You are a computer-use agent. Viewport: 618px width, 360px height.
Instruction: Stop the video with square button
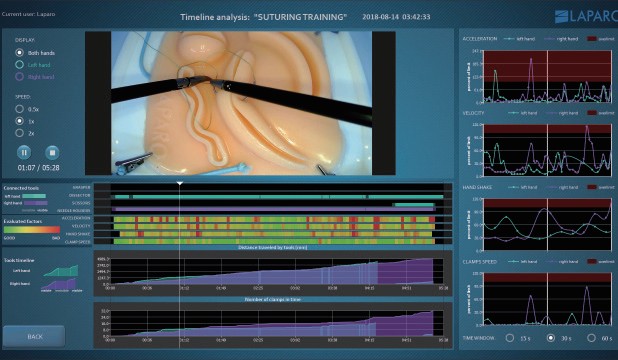tap(52, 152)
